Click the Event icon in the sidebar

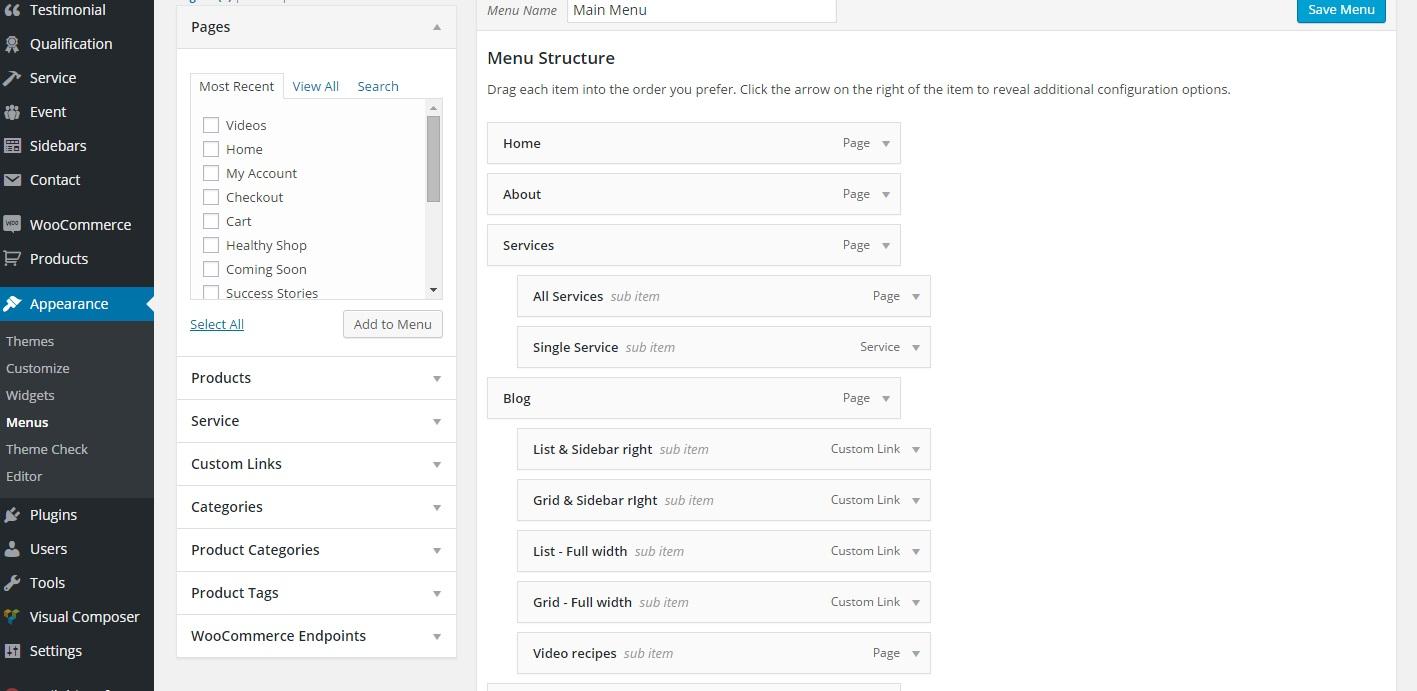pos(12,112)
